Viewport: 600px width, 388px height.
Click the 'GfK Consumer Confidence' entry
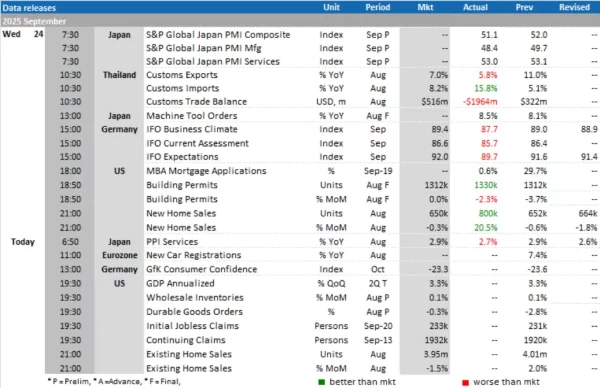pyautogui.click(x=201, y=269)
